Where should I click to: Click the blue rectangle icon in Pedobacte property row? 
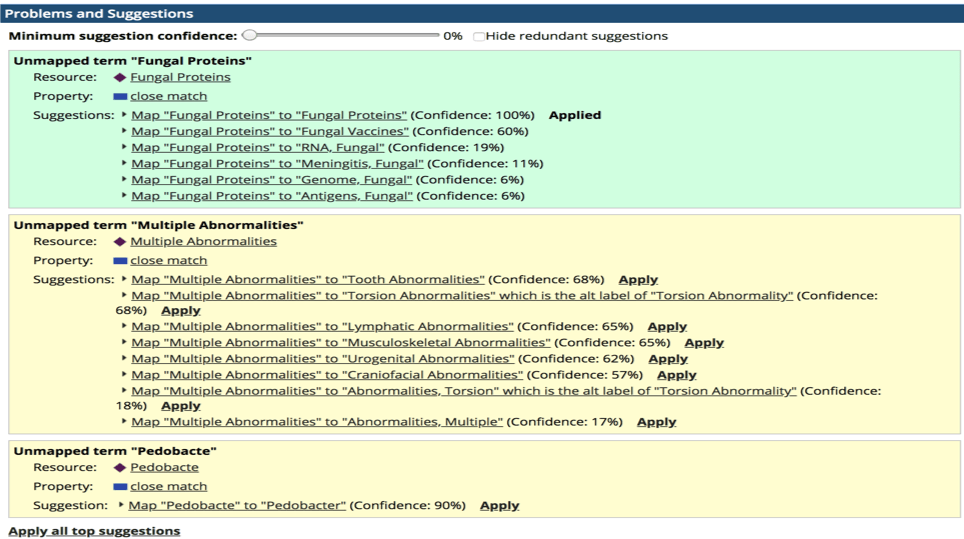pyautogui.click(x=120, y=487)
